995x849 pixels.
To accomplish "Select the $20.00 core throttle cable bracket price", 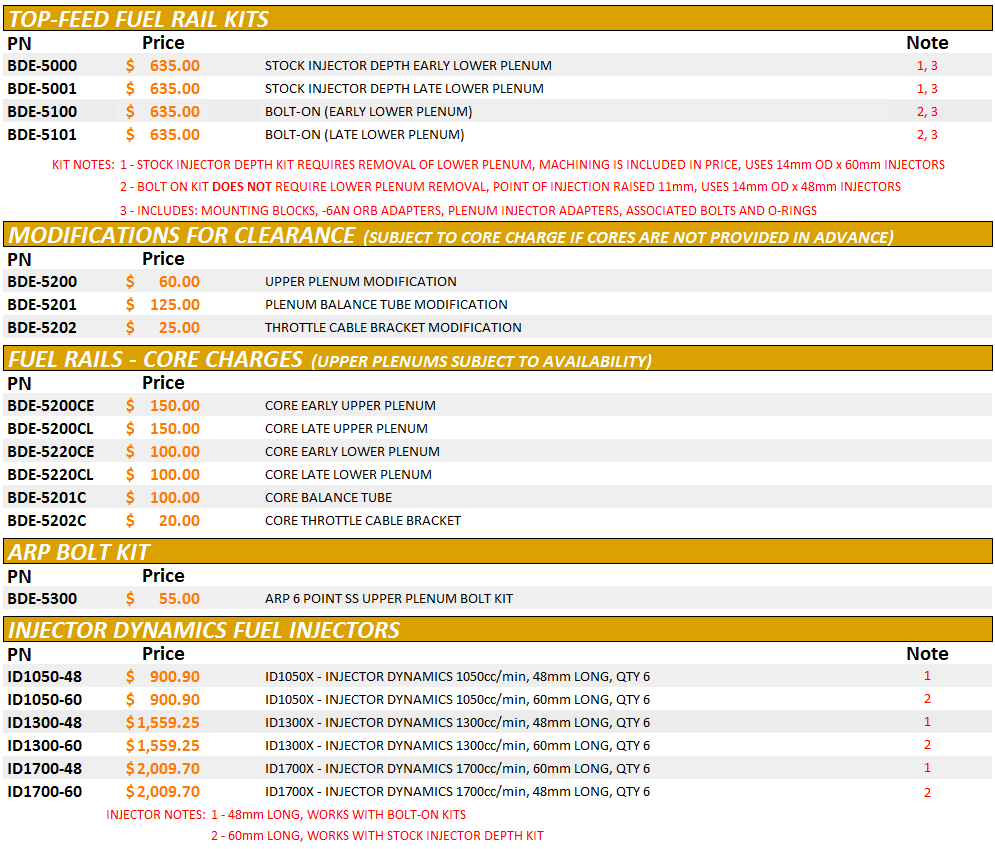I will point(164,521).
